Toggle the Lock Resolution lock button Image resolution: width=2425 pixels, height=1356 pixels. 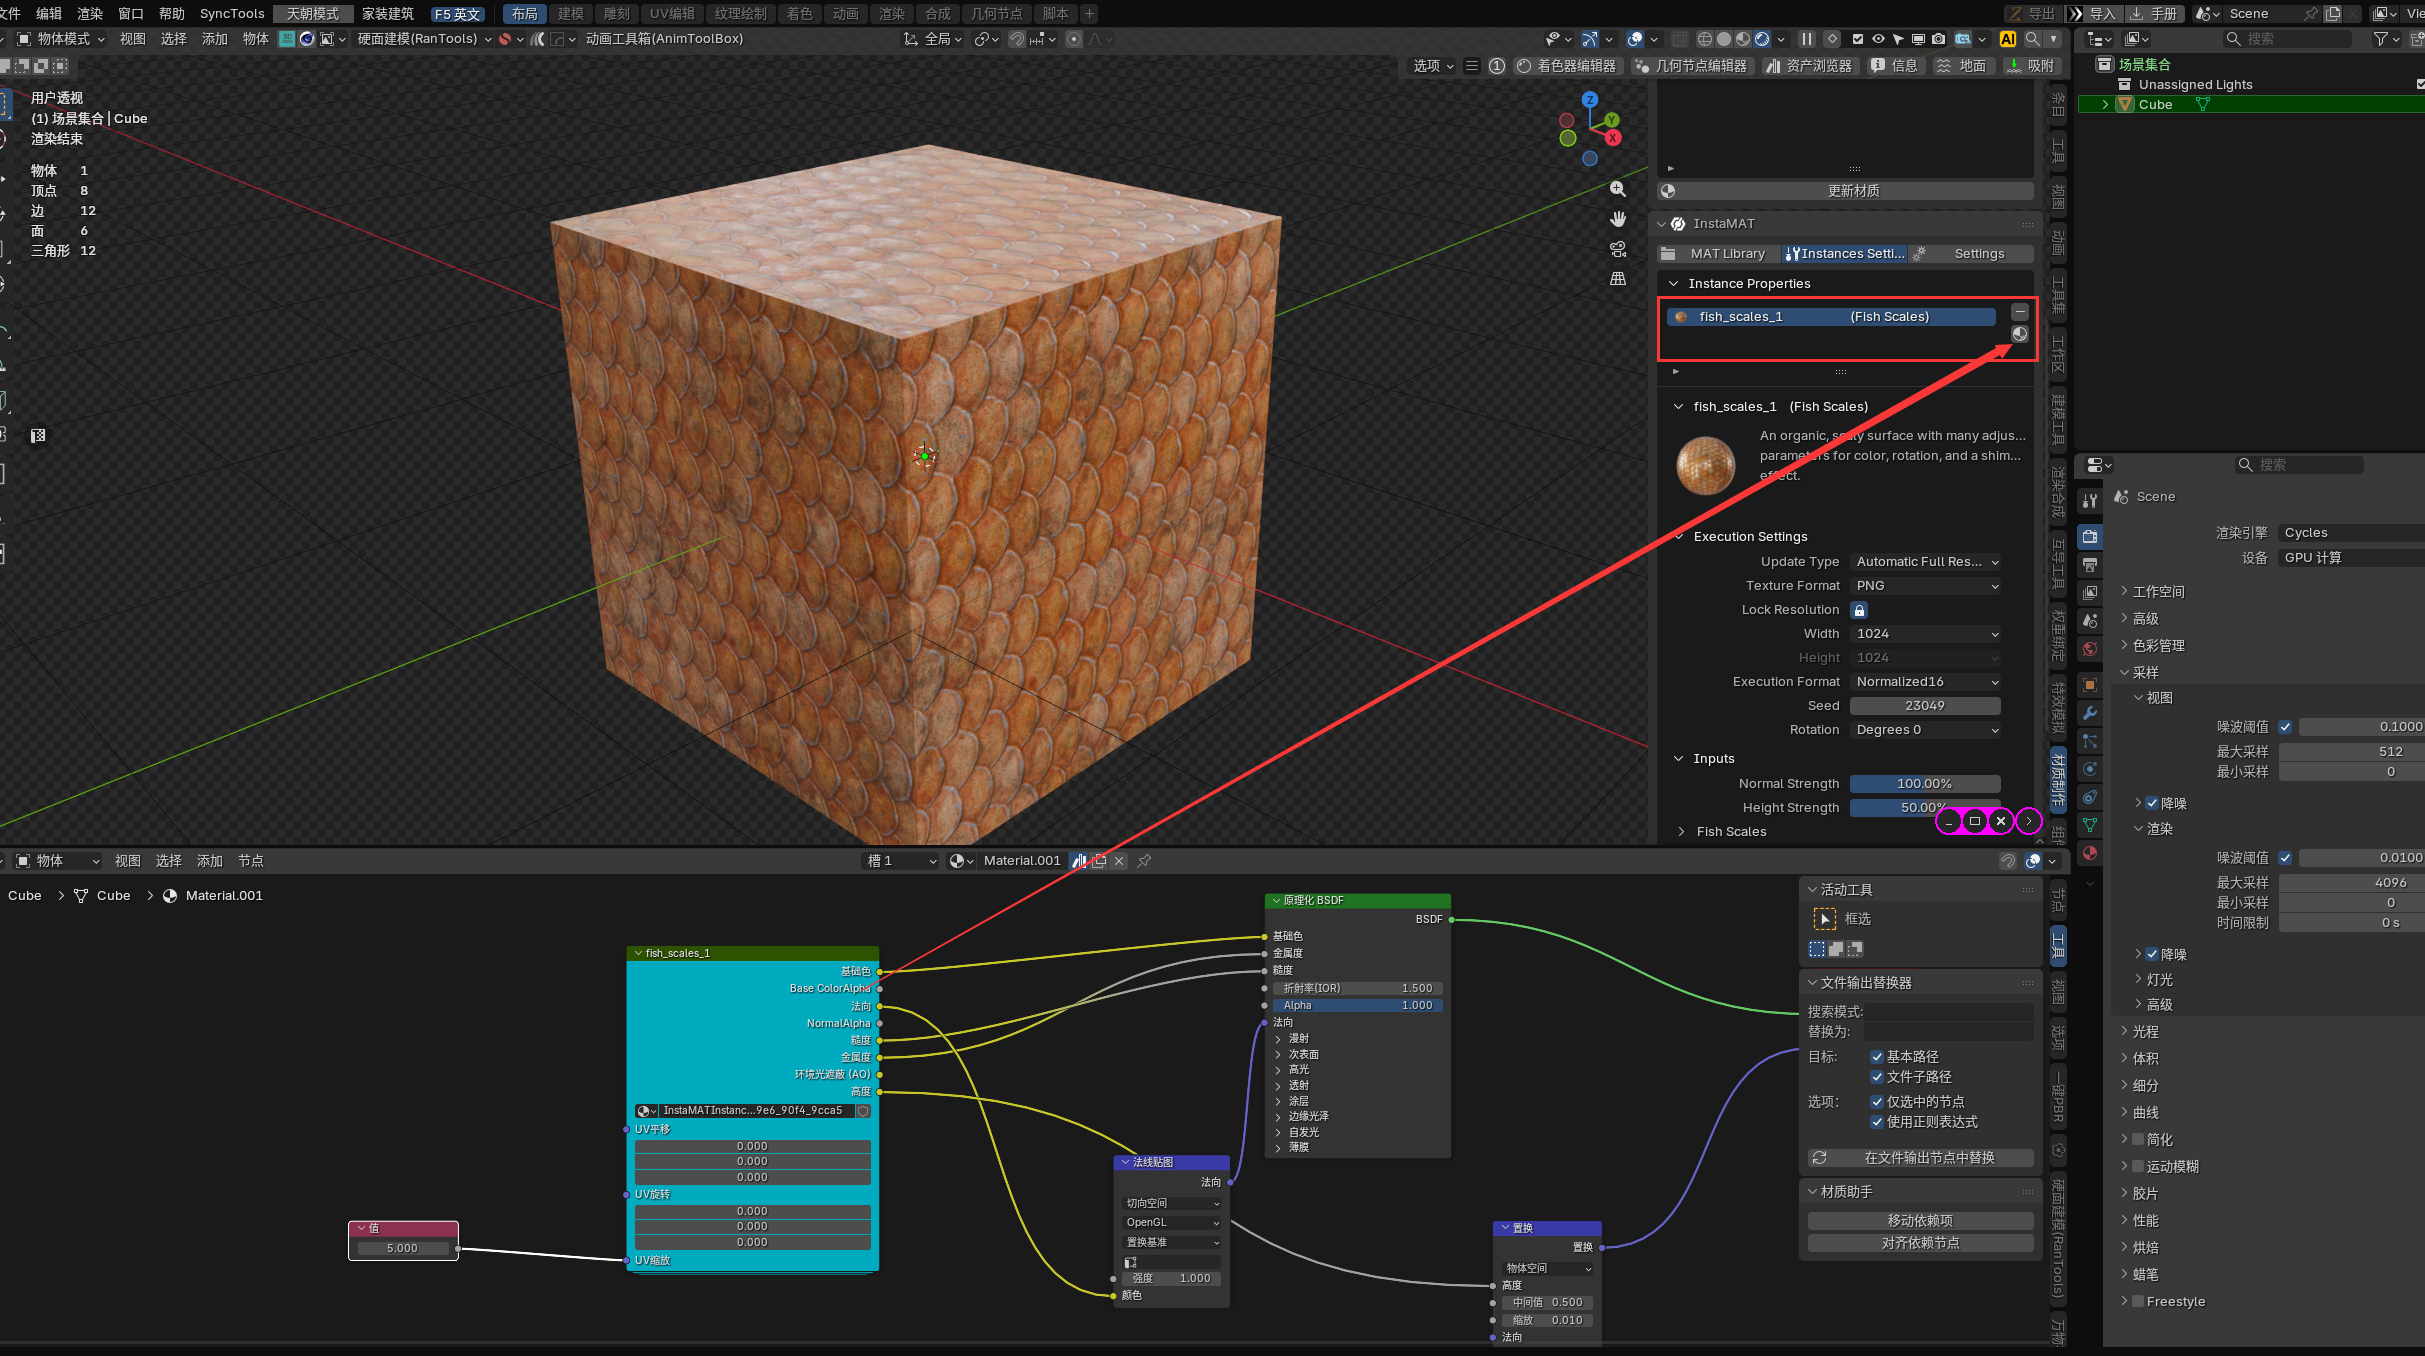(x=1859, y=610)
